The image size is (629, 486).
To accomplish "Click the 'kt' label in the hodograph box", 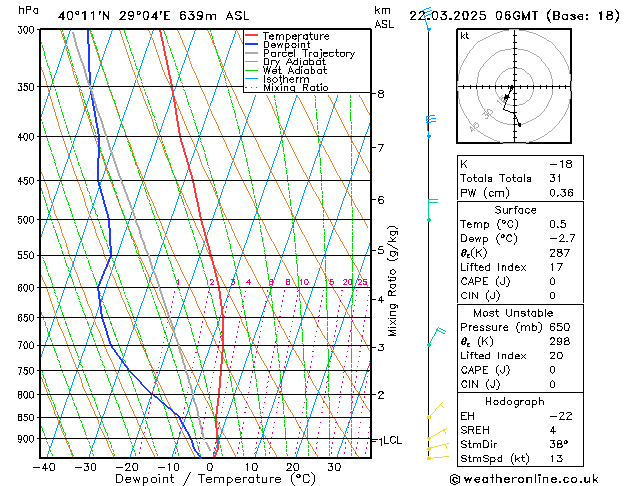I will (465, 35).
